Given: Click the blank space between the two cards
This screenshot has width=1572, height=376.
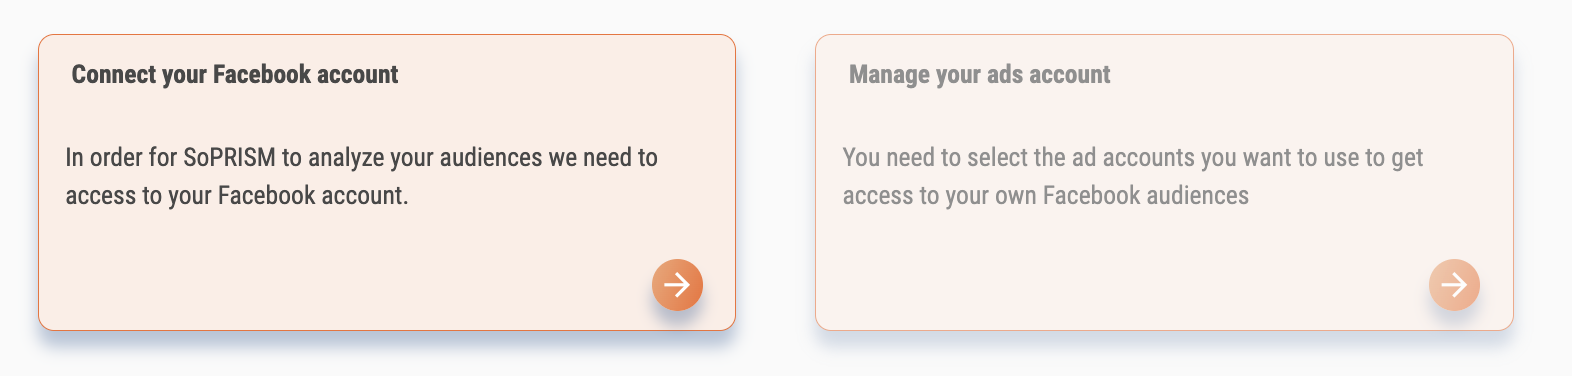Looking at the screenshot, I should tap(775, 182).
